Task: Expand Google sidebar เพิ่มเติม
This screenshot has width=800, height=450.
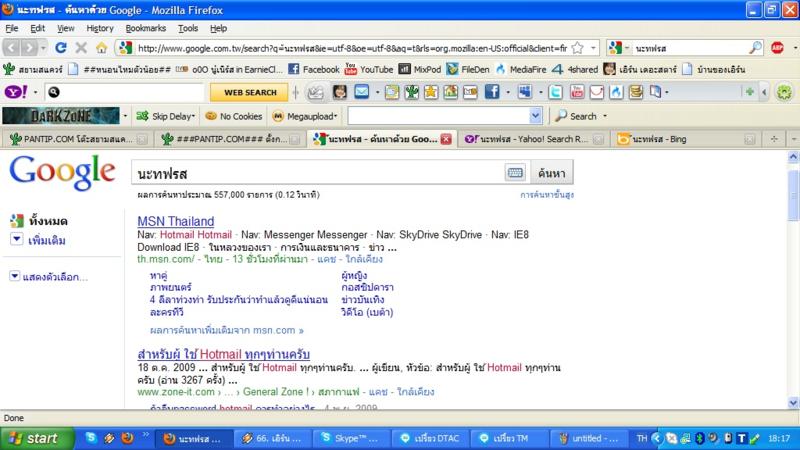Action: 38,240
